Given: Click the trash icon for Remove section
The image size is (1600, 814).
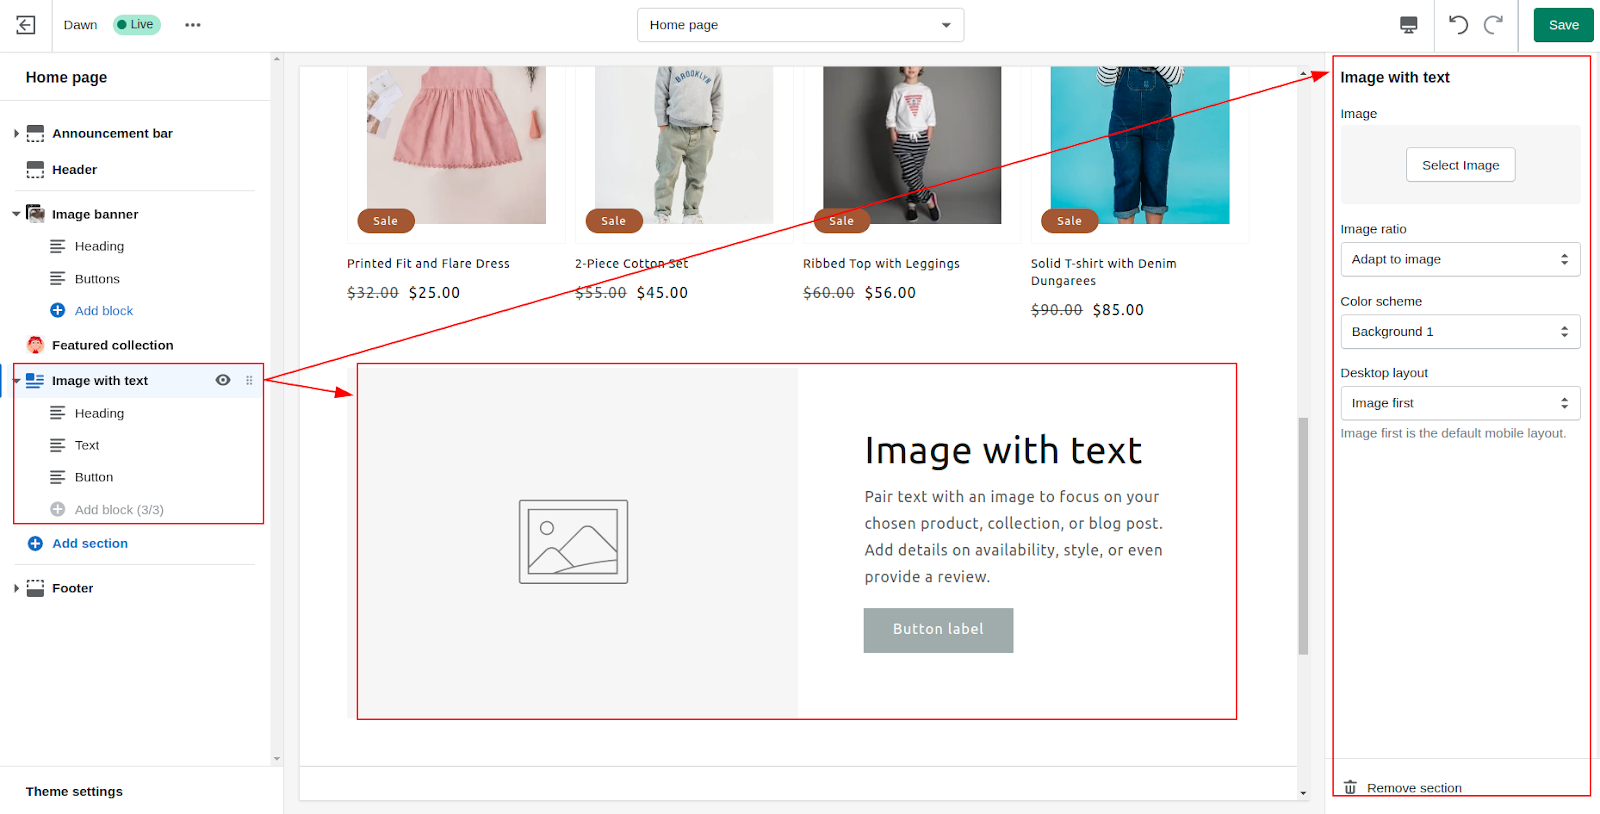Looking at the screenshot, I should pyautogui.click(x=1350, y=787).
